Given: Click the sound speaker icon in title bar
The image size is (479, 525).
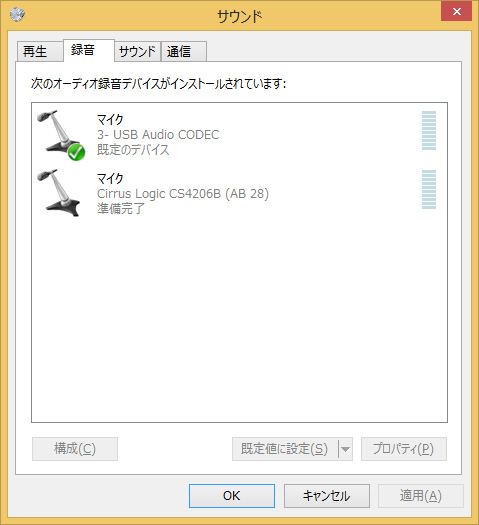Looking at the screenshot, I should pos(17,14).
